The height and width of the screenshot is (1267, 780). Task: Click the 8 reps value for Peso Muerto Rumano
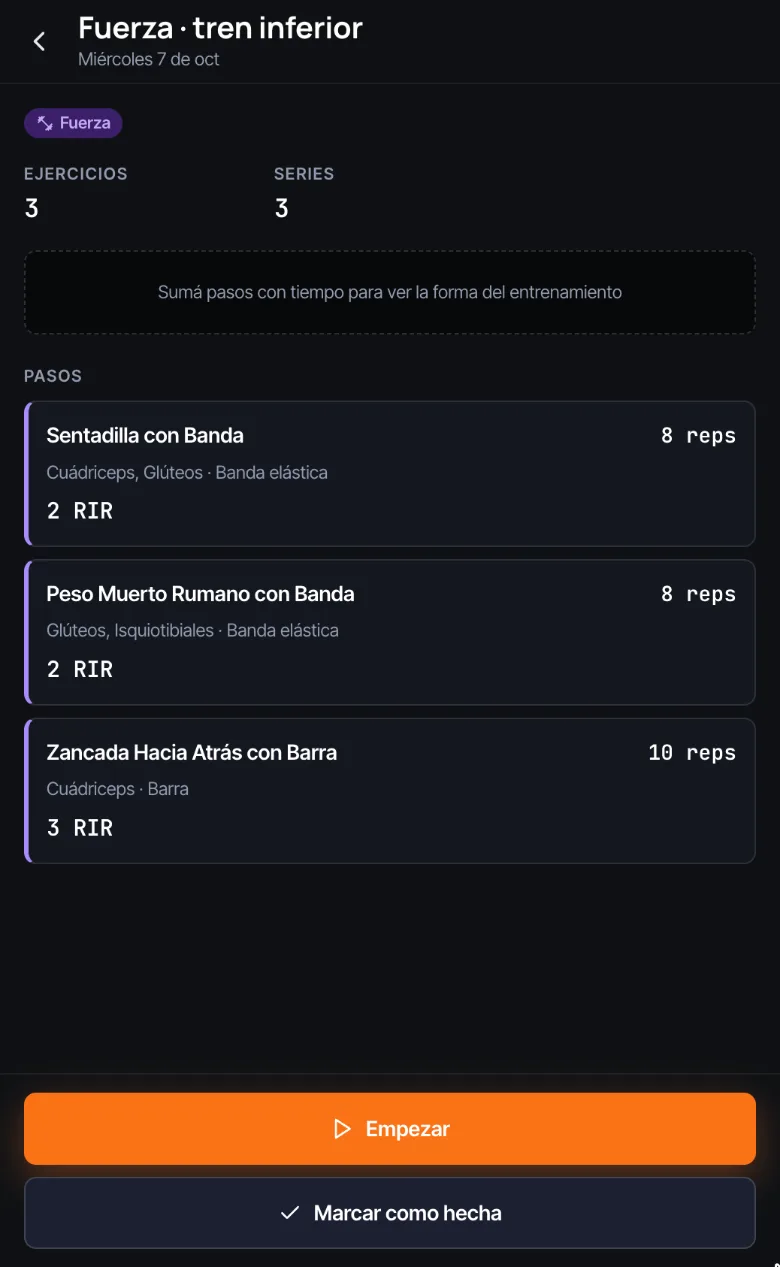coord(698,595)
